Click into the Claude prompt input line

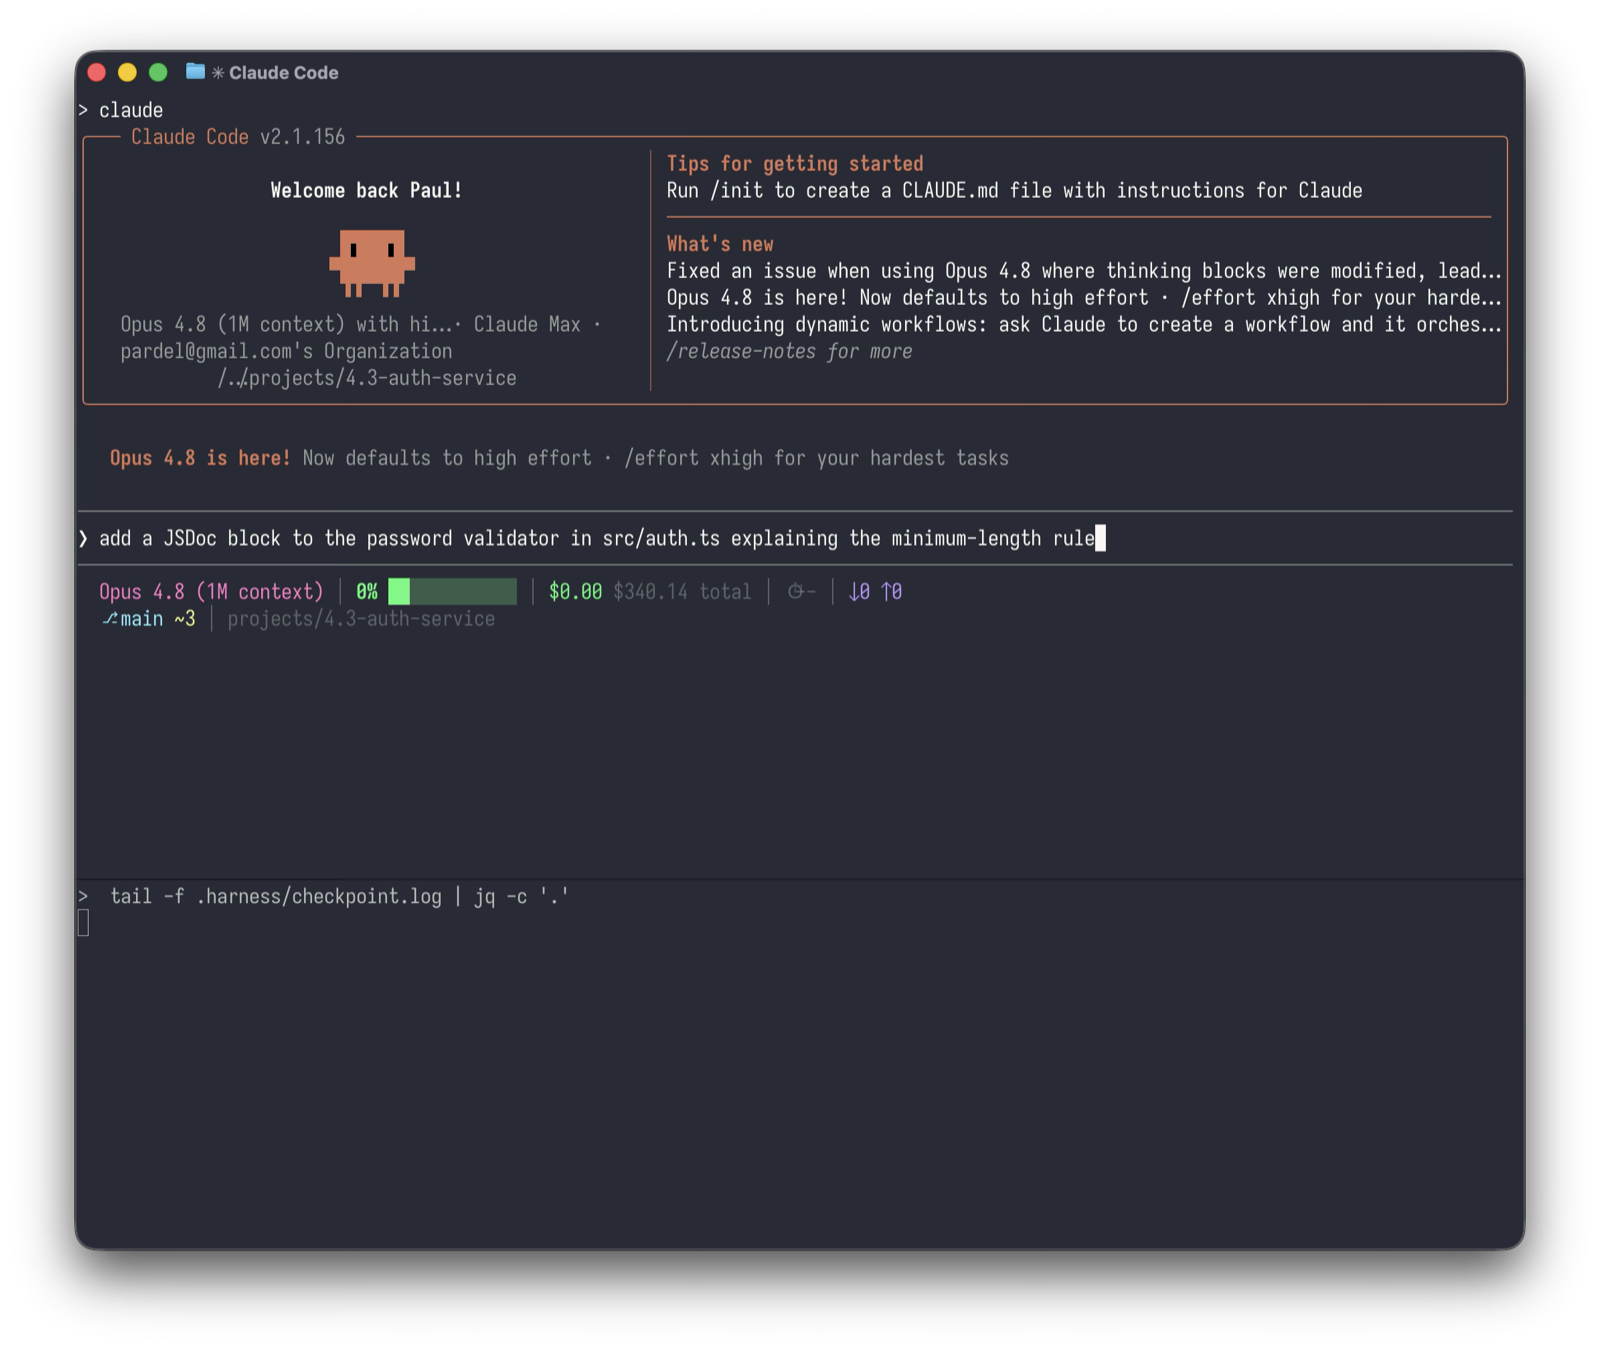(795, 538)
